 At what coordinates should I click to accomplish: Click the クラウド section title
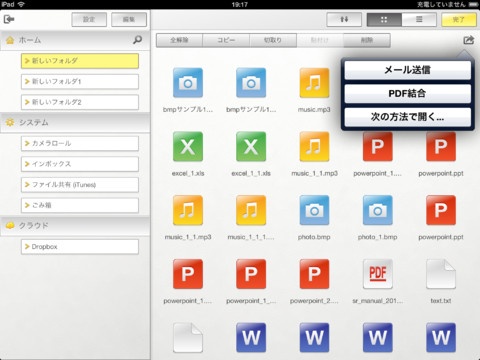[x=34, y=226]
